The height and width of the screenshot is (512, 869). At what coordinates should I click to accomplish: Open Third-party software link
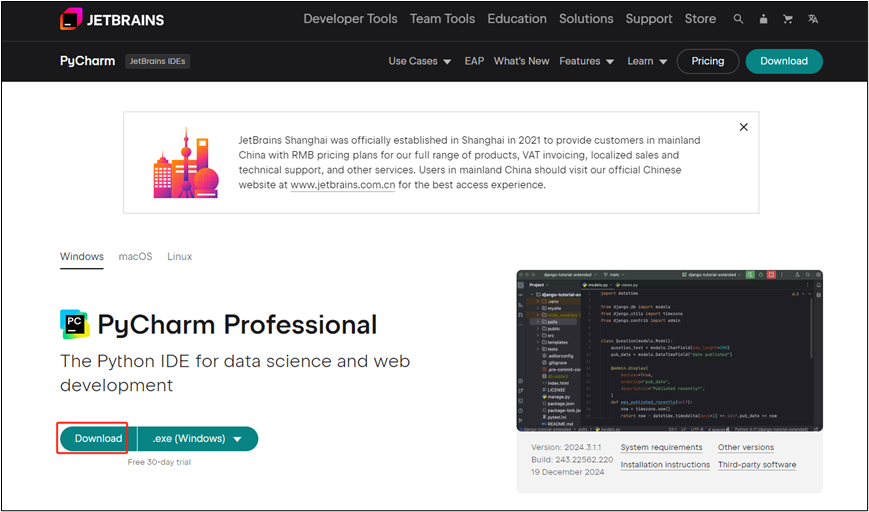(x=757, y=465)
